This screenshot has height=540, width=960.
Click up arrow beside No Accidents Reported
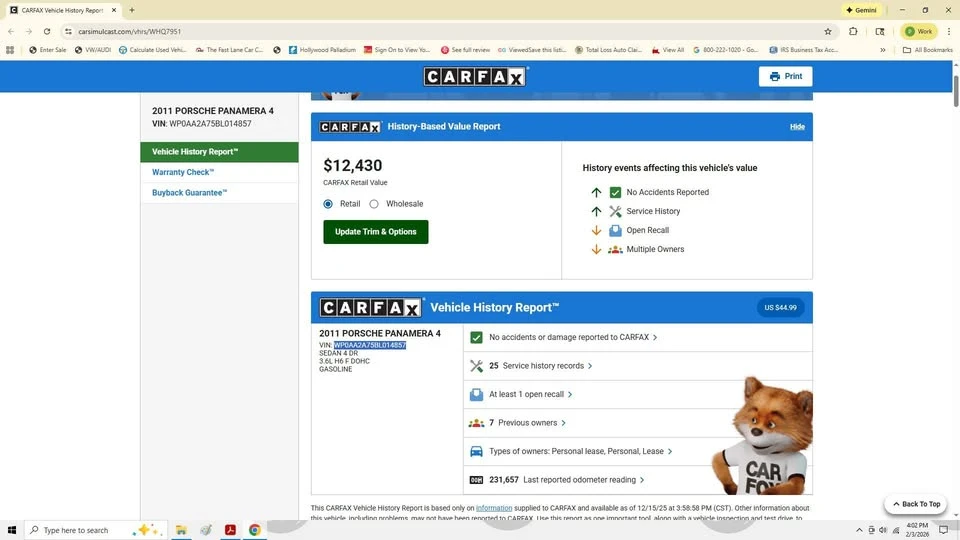pos(596,192)
